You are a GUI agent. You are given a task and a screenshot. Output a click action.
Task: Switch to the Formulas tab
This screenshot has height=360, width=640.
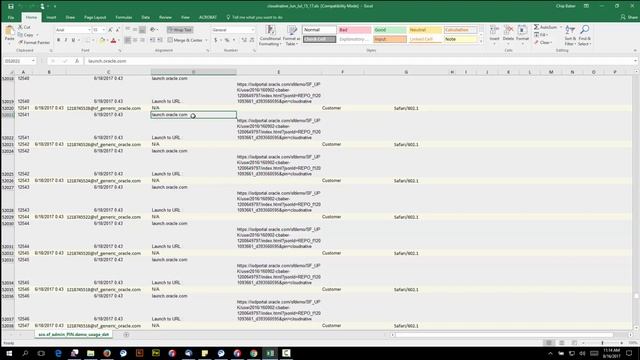click(123, 18)
